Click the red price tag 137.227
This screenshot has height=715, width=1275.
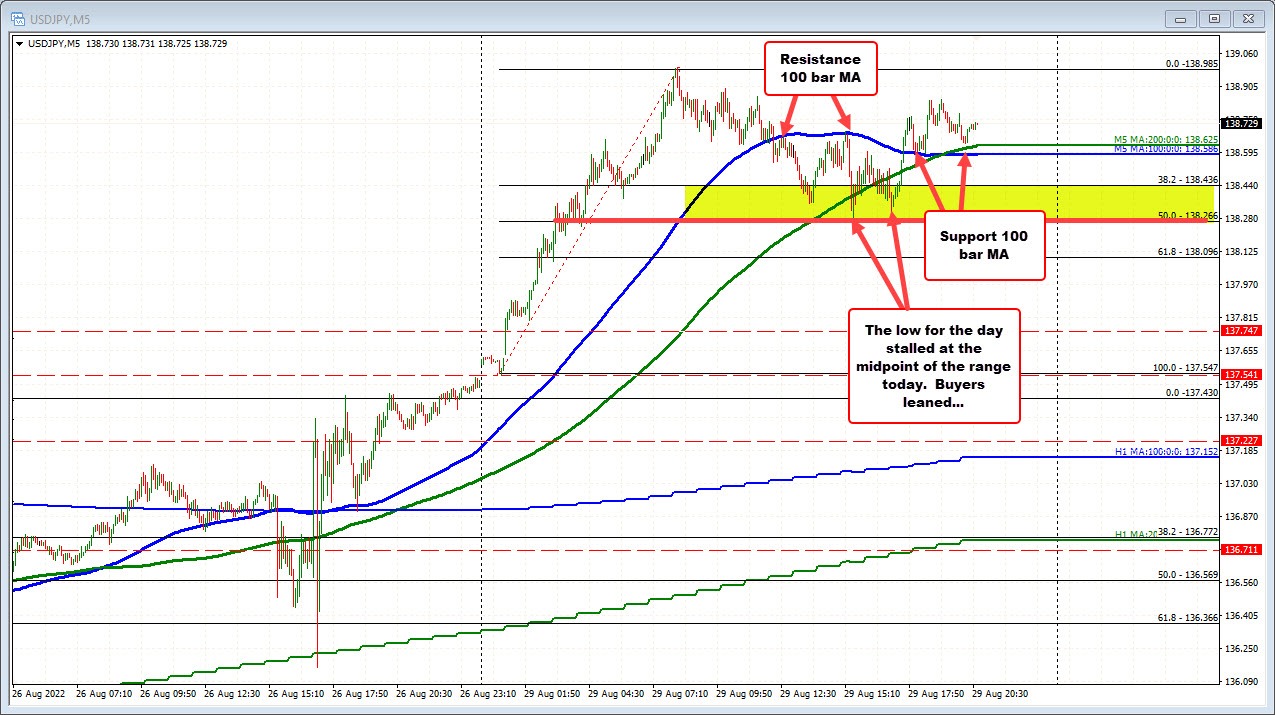point(1241,440)
